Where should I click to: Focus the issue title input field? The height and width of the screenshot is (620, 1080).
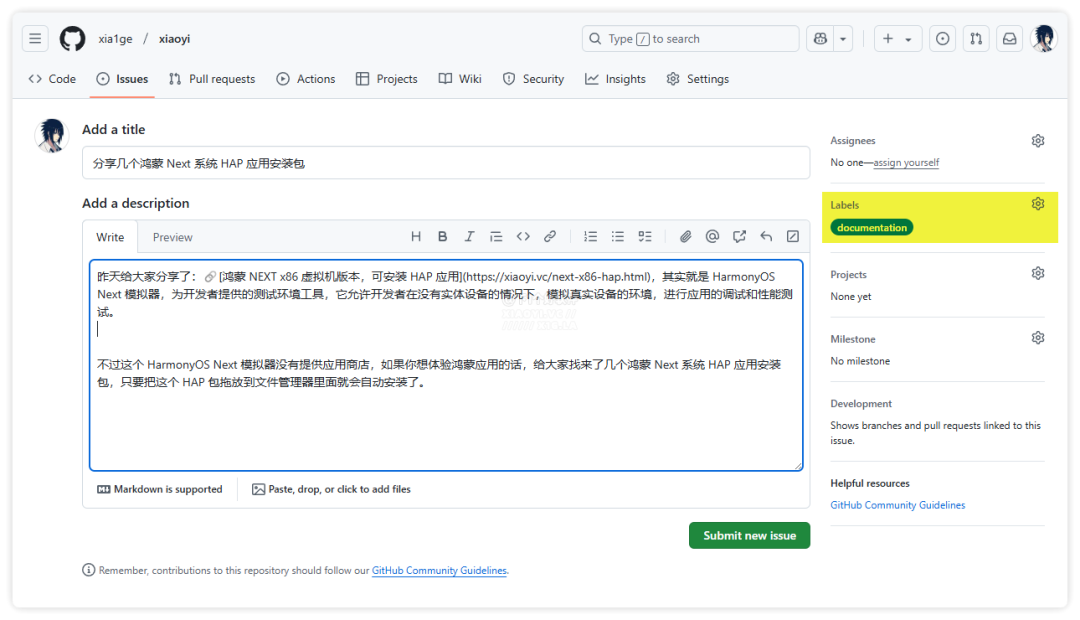point(446,163)
